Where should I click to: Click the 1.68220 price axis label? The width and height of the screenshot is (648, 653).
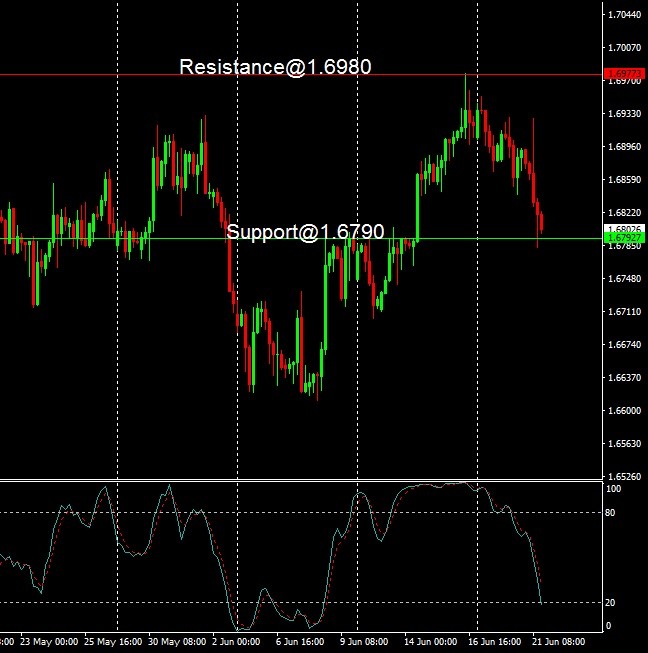(624, 213)
